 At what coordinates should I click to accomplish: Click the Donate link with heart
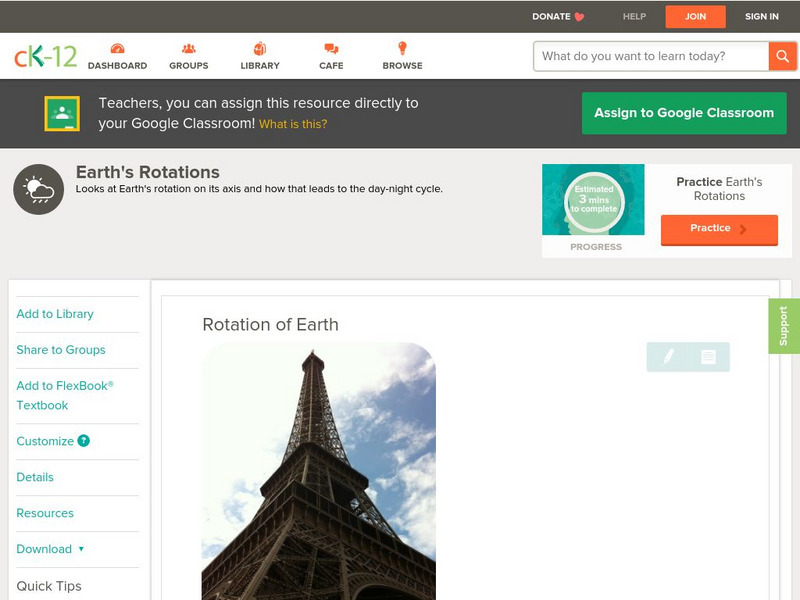(558, 17)
